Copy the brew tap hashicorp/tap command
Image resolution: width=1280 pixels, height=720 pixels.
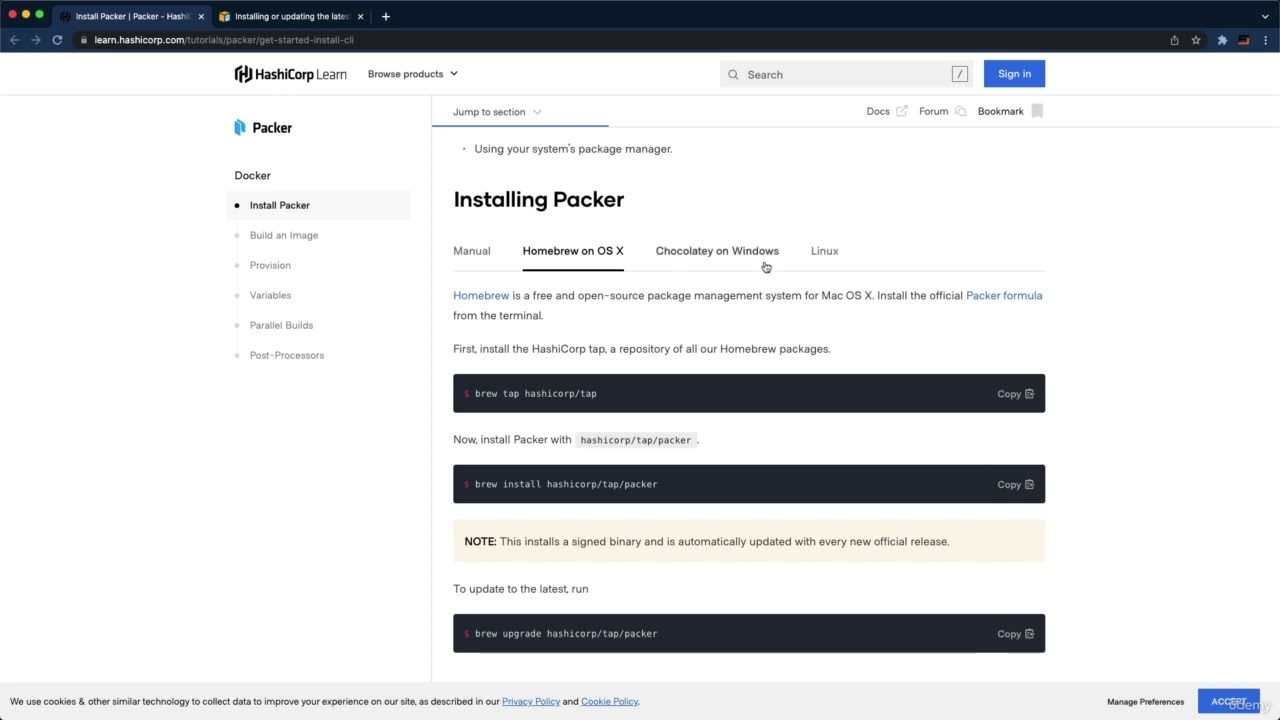tap(1015, 394)
